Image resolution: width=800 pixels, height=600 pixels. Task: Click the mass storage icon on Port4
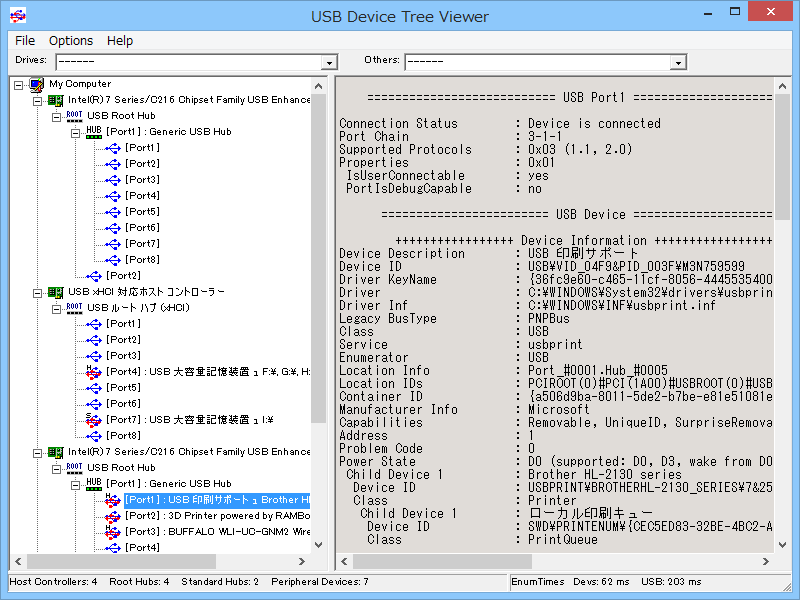point(92,372)
